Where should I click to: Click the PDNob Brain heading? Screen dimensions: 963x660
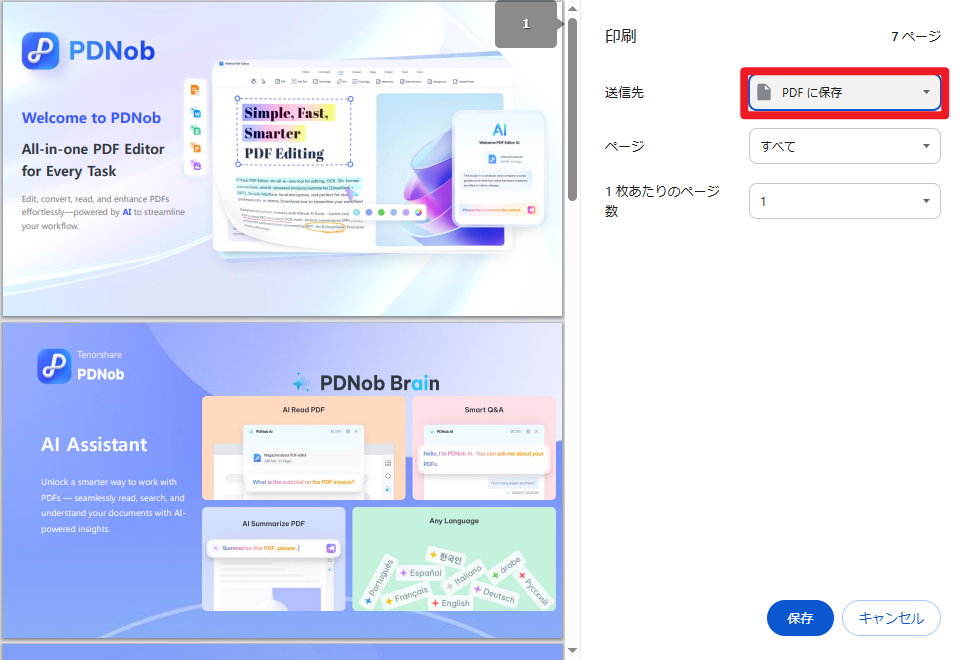tap(366, 383)
